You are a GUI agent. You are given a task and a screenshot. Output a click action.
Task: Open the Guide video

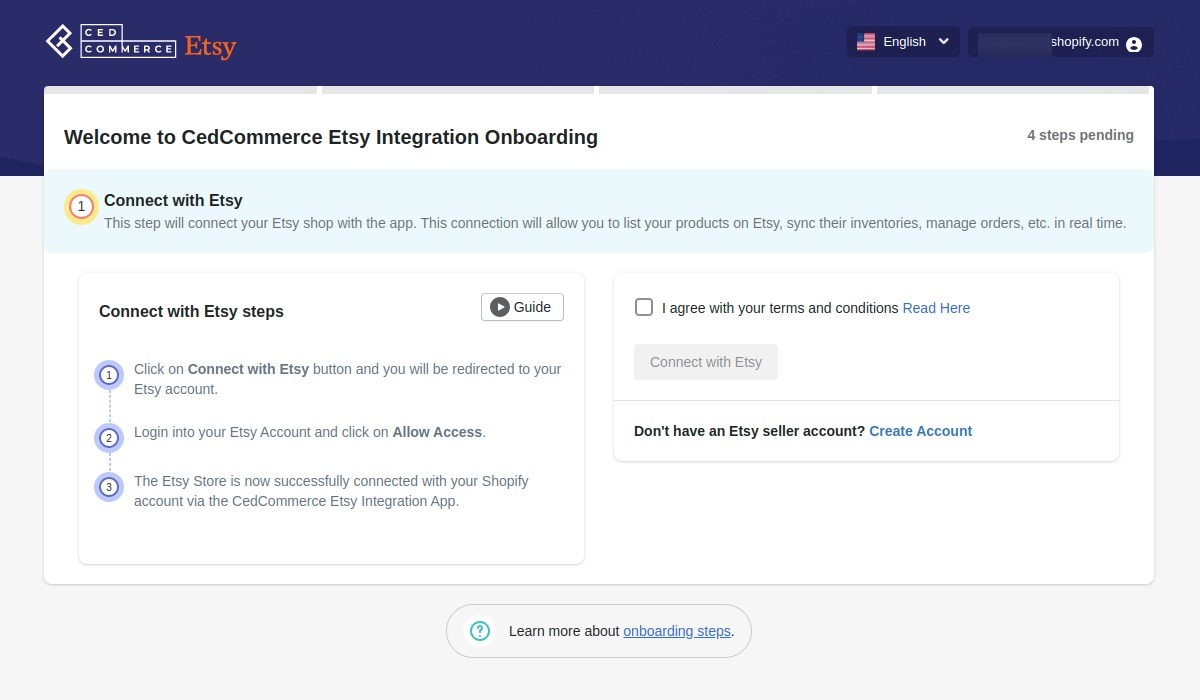tap(522, 307)
